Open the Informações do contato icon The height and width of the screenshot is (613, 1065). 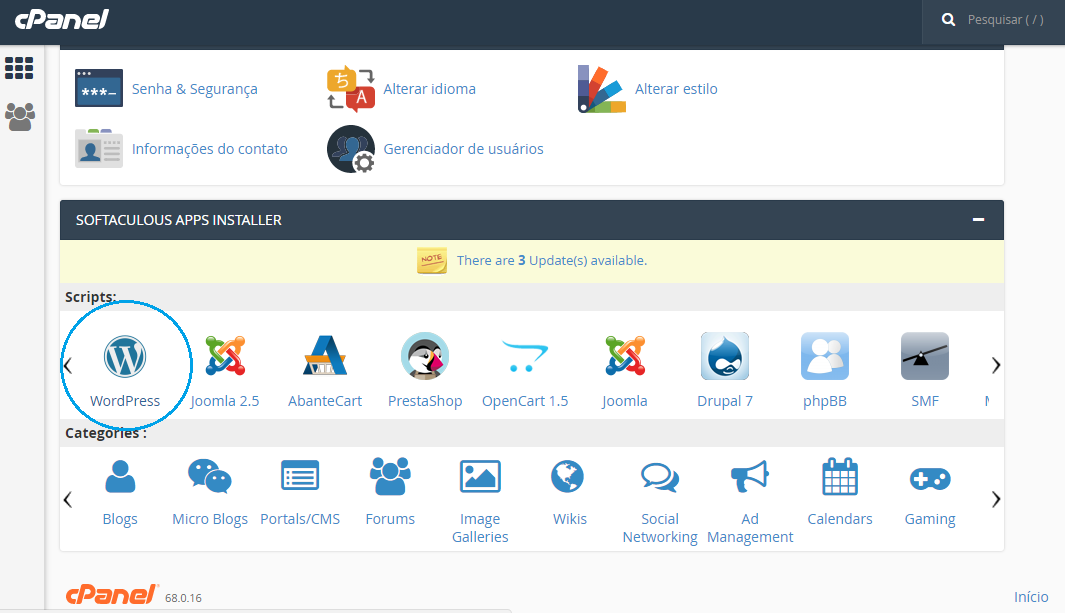pos(98,148)
